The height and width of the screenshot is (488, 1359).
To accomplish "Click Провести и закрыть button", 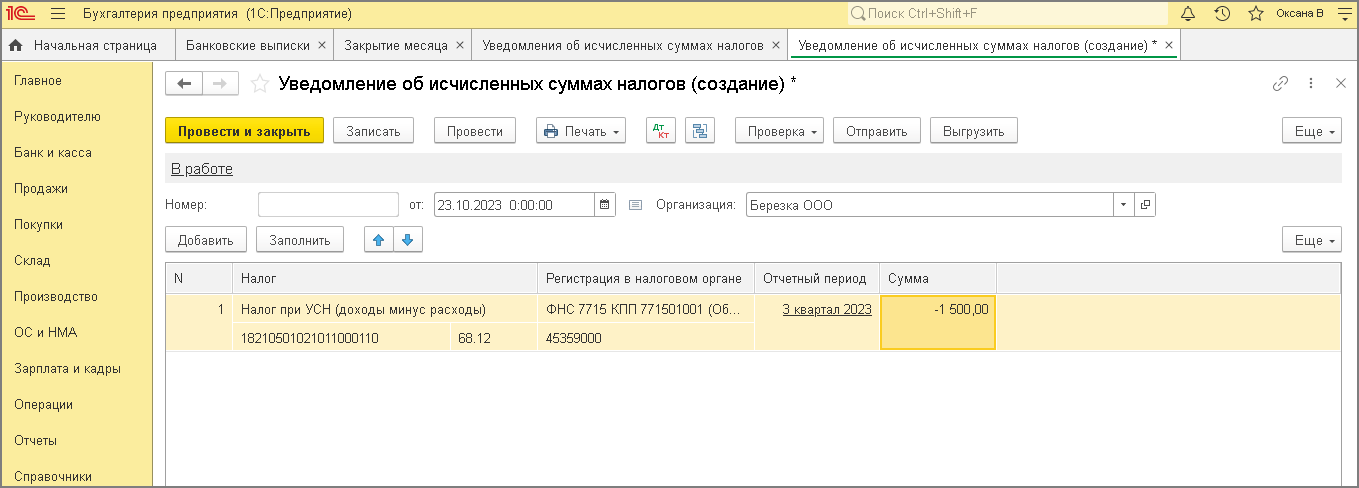I will [244, 131].
